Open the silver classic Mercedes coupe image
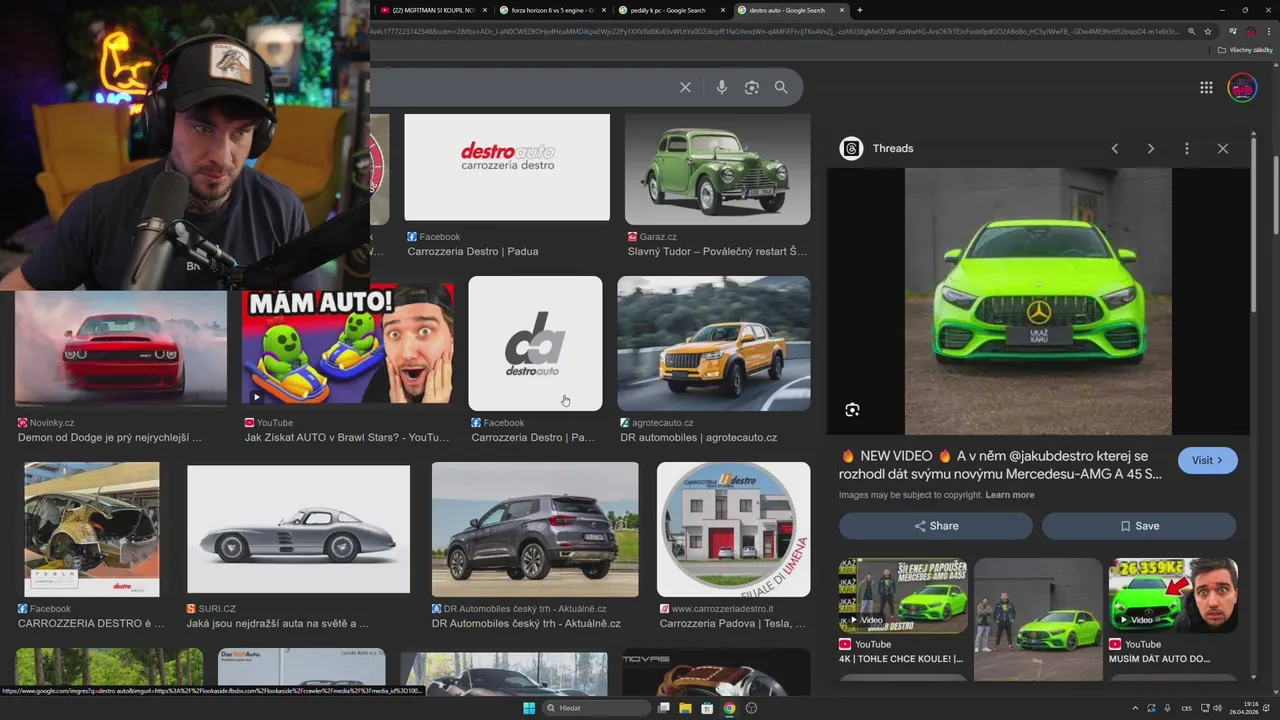The height and width of the screenshot is (720, 1280). 298,529
